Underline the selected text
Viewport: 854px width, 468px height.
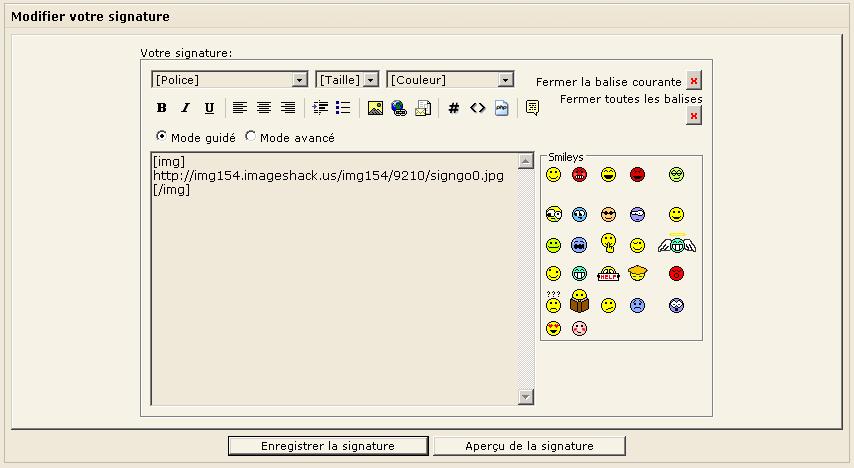[209, 108]
